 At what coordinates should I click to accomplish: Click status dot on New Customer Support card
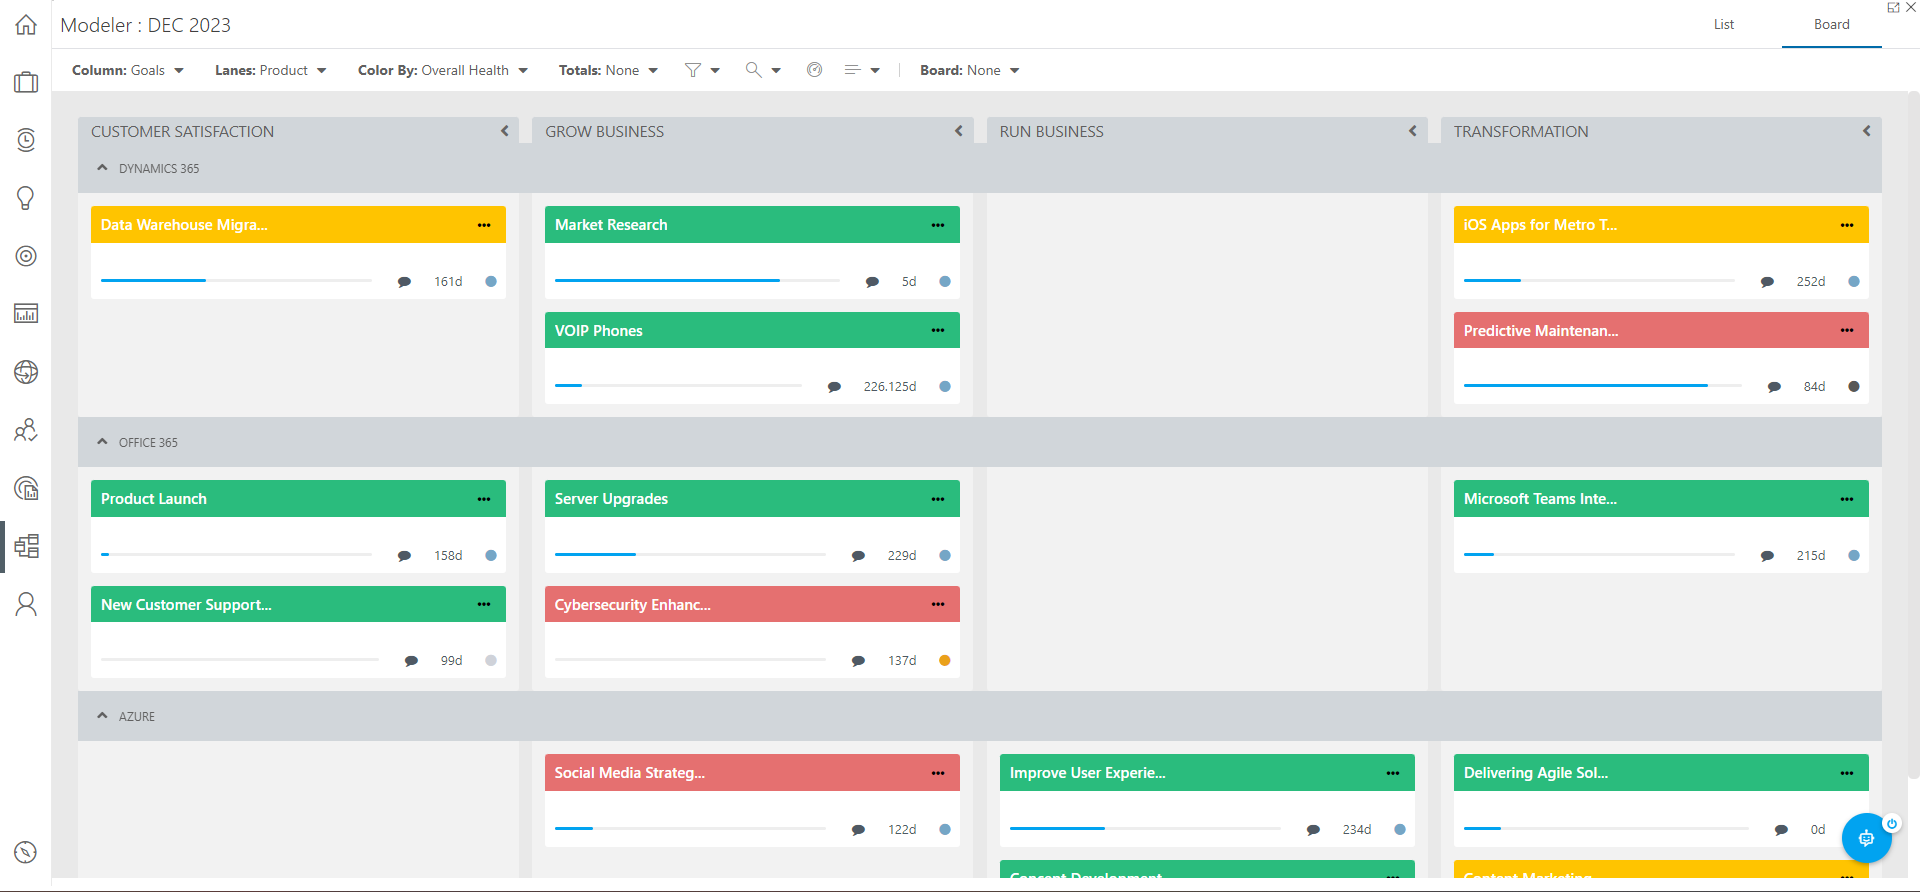tap(491, 661)
